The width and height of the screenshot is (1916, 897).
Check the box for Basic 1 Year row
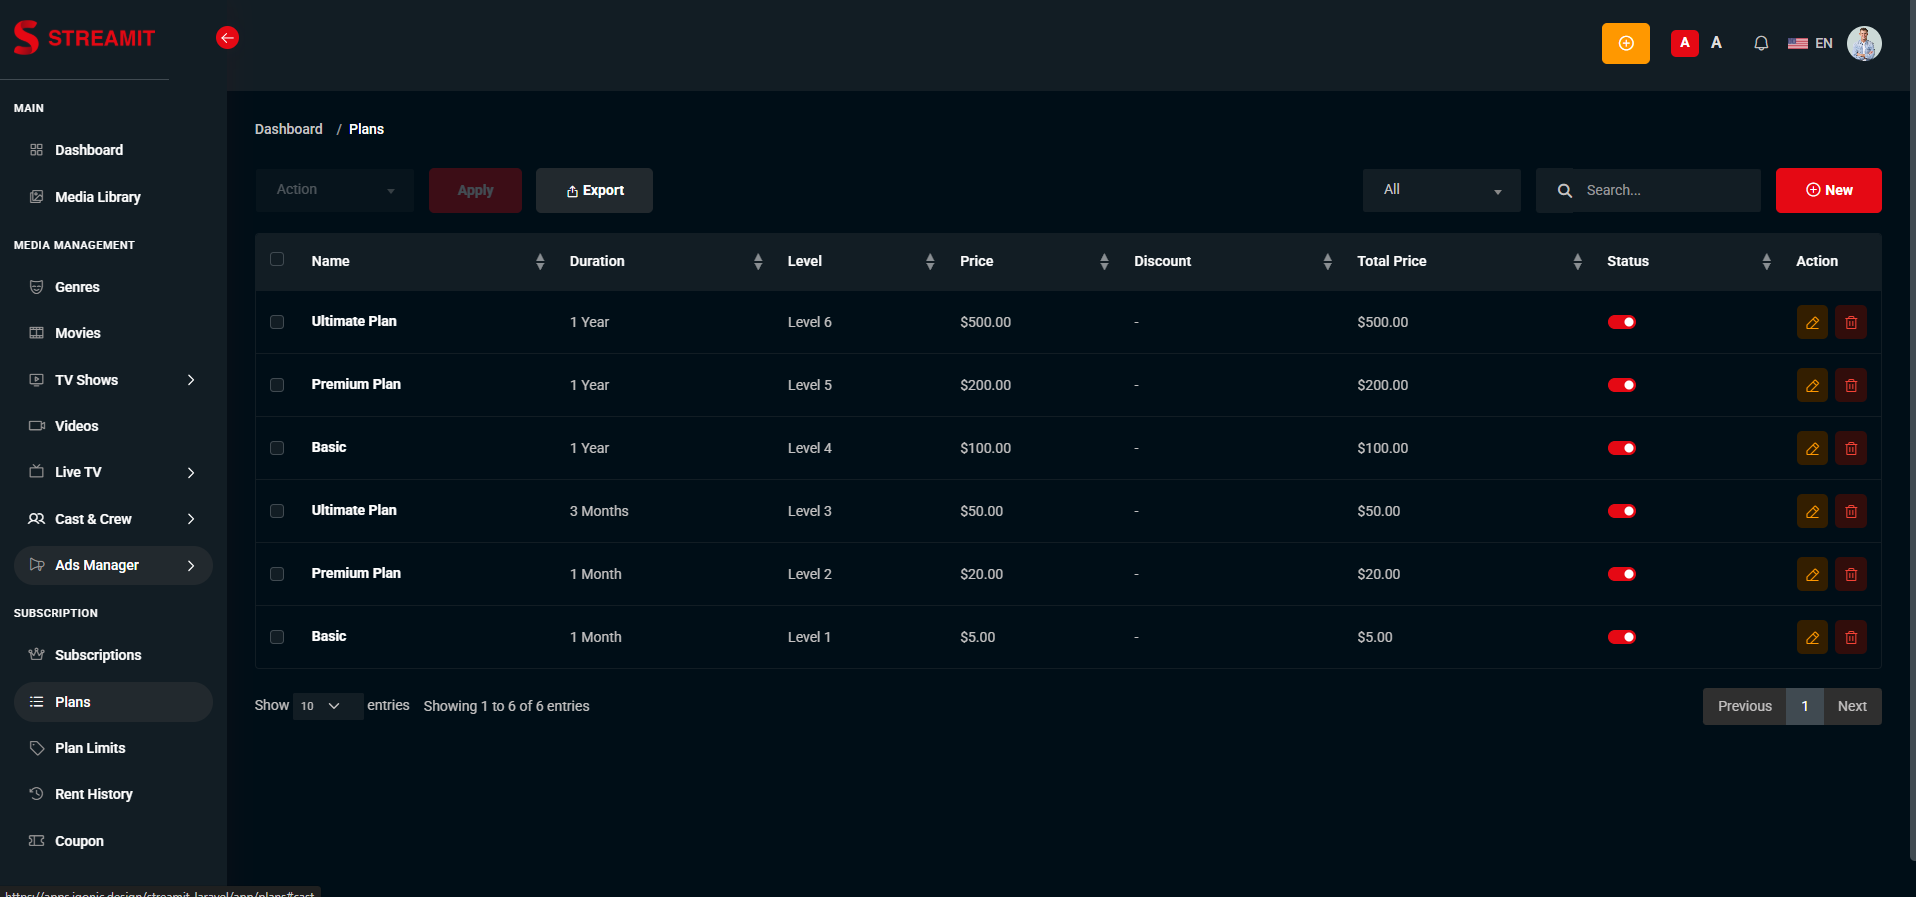click(277, 448)
